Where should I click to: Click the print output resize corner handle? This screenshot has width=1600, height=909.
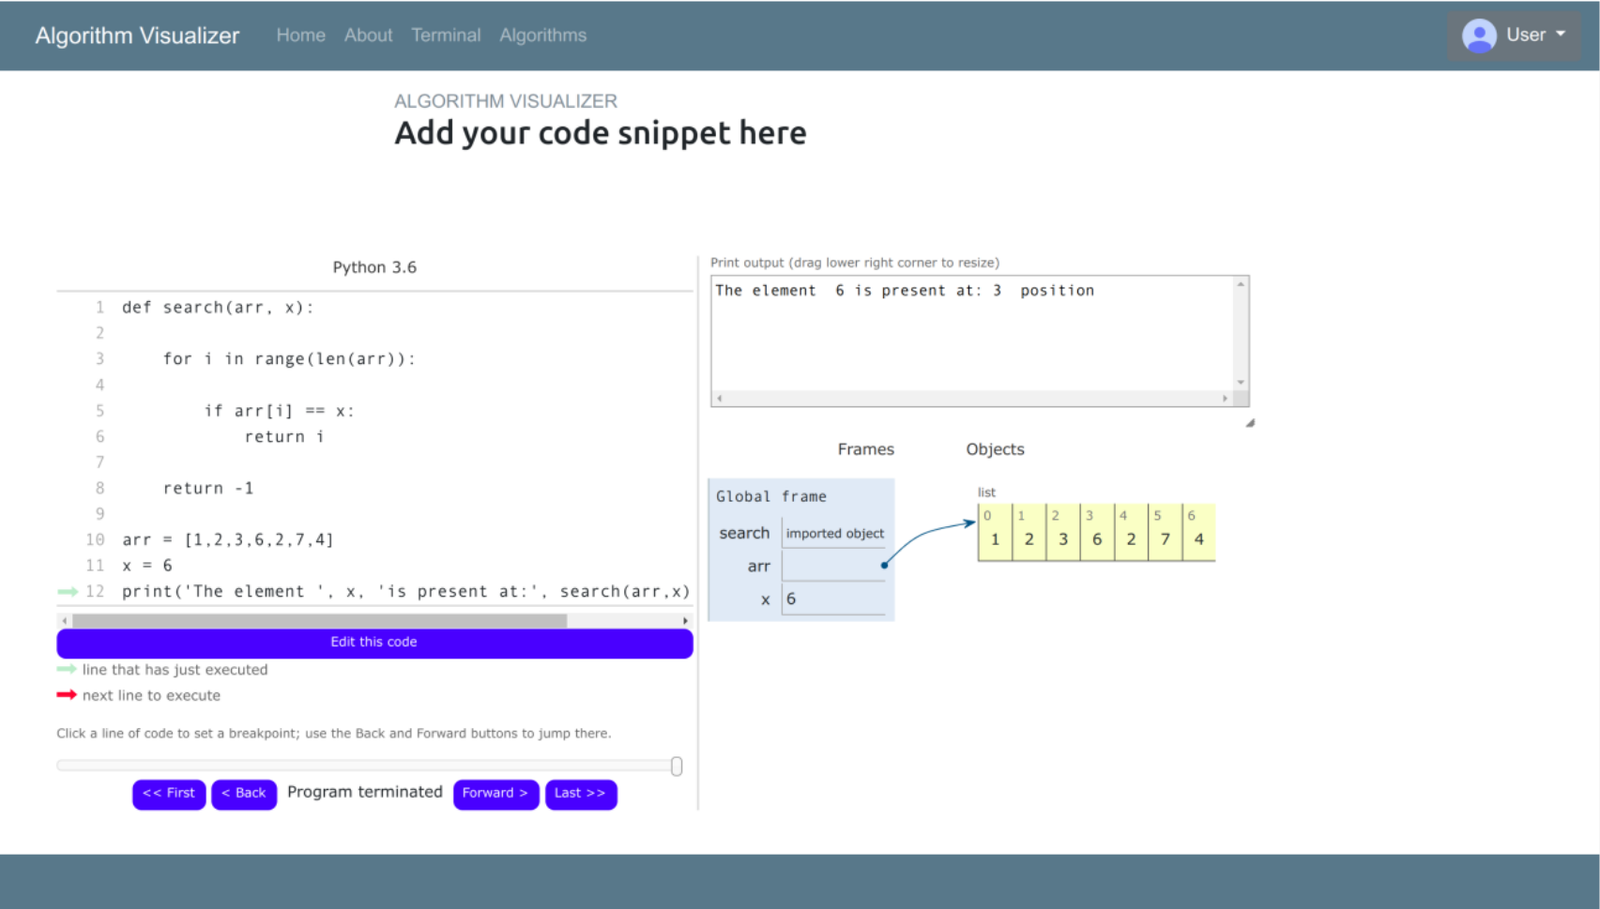point(1249,423)
